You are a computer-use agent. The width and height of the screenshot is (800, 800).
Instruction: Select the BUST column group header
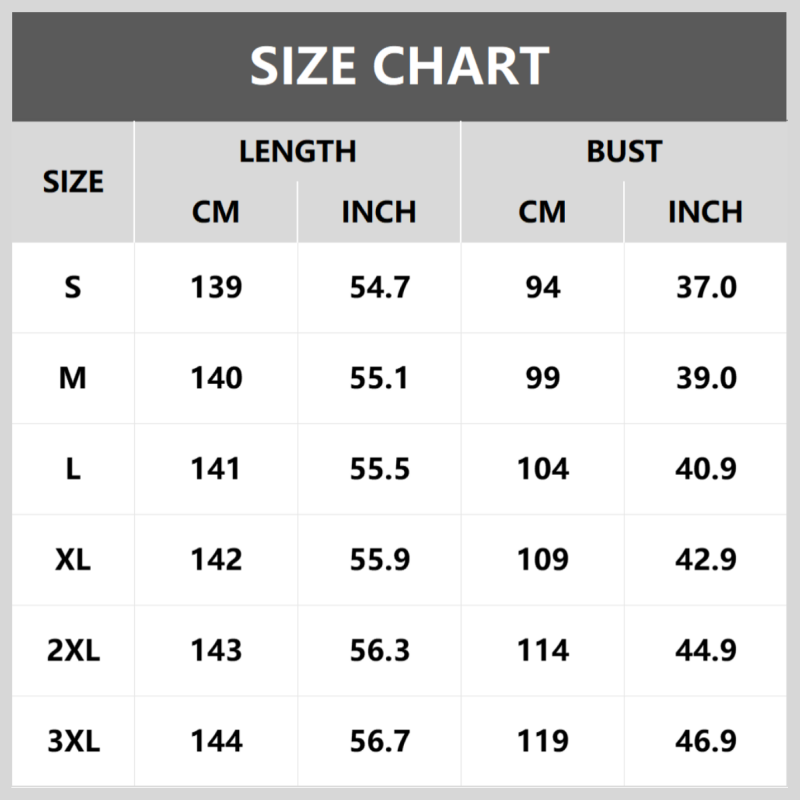tap(624, 151)
